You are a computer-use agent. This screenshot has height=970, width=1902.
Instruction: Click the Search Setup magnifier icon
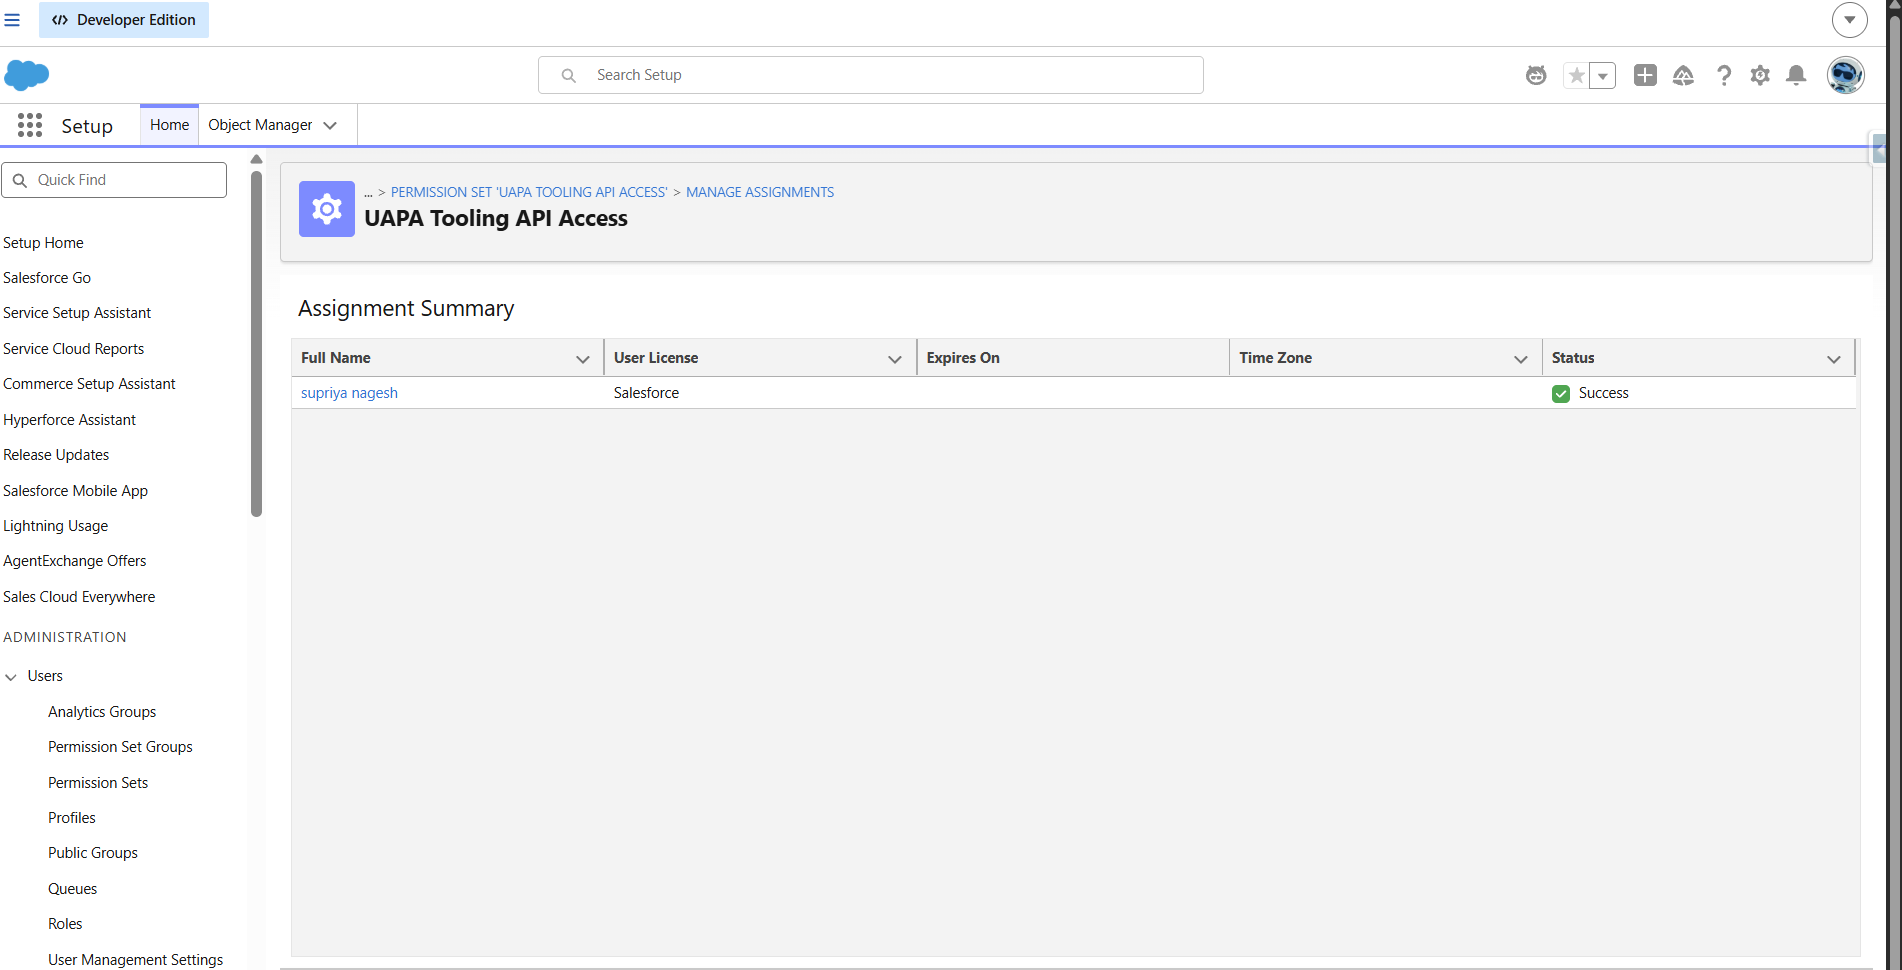[568, 75]
